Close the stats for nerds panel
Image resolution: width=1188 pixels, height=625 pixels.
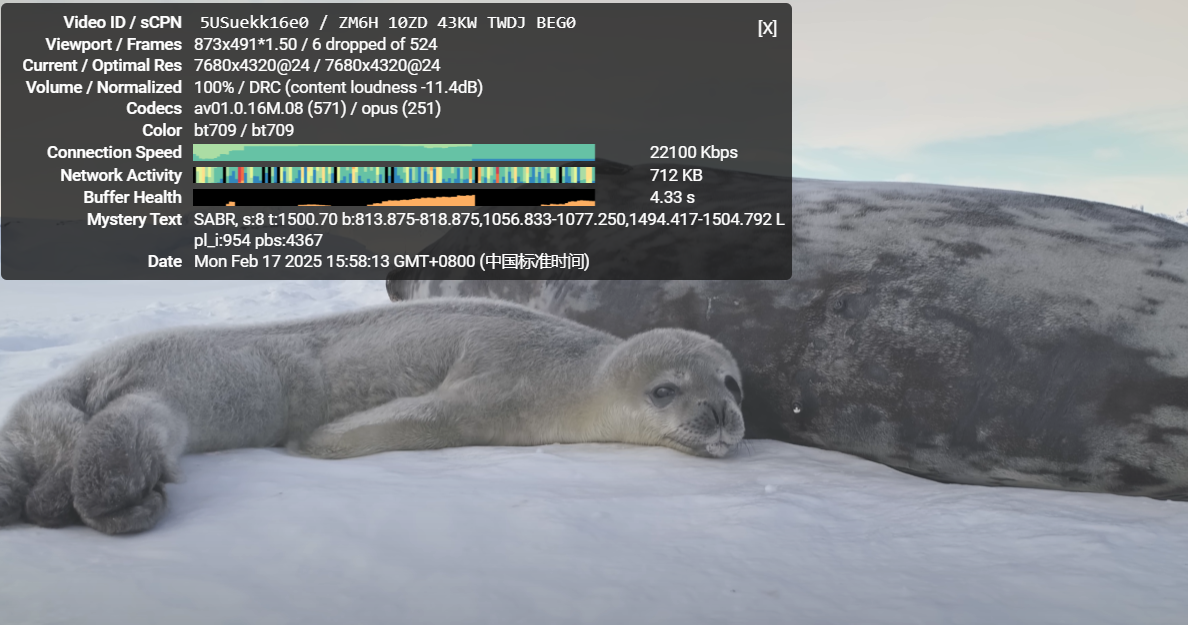click(x=766, y=28)
